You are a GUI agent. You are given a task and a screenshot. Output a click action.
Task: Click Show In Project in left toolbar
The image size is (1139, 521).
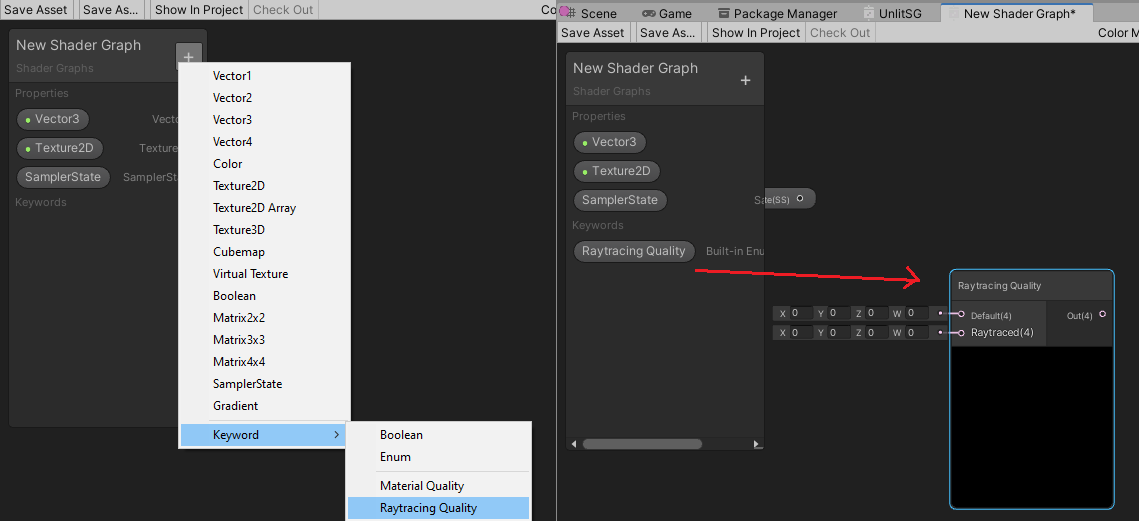click(199, 10)
